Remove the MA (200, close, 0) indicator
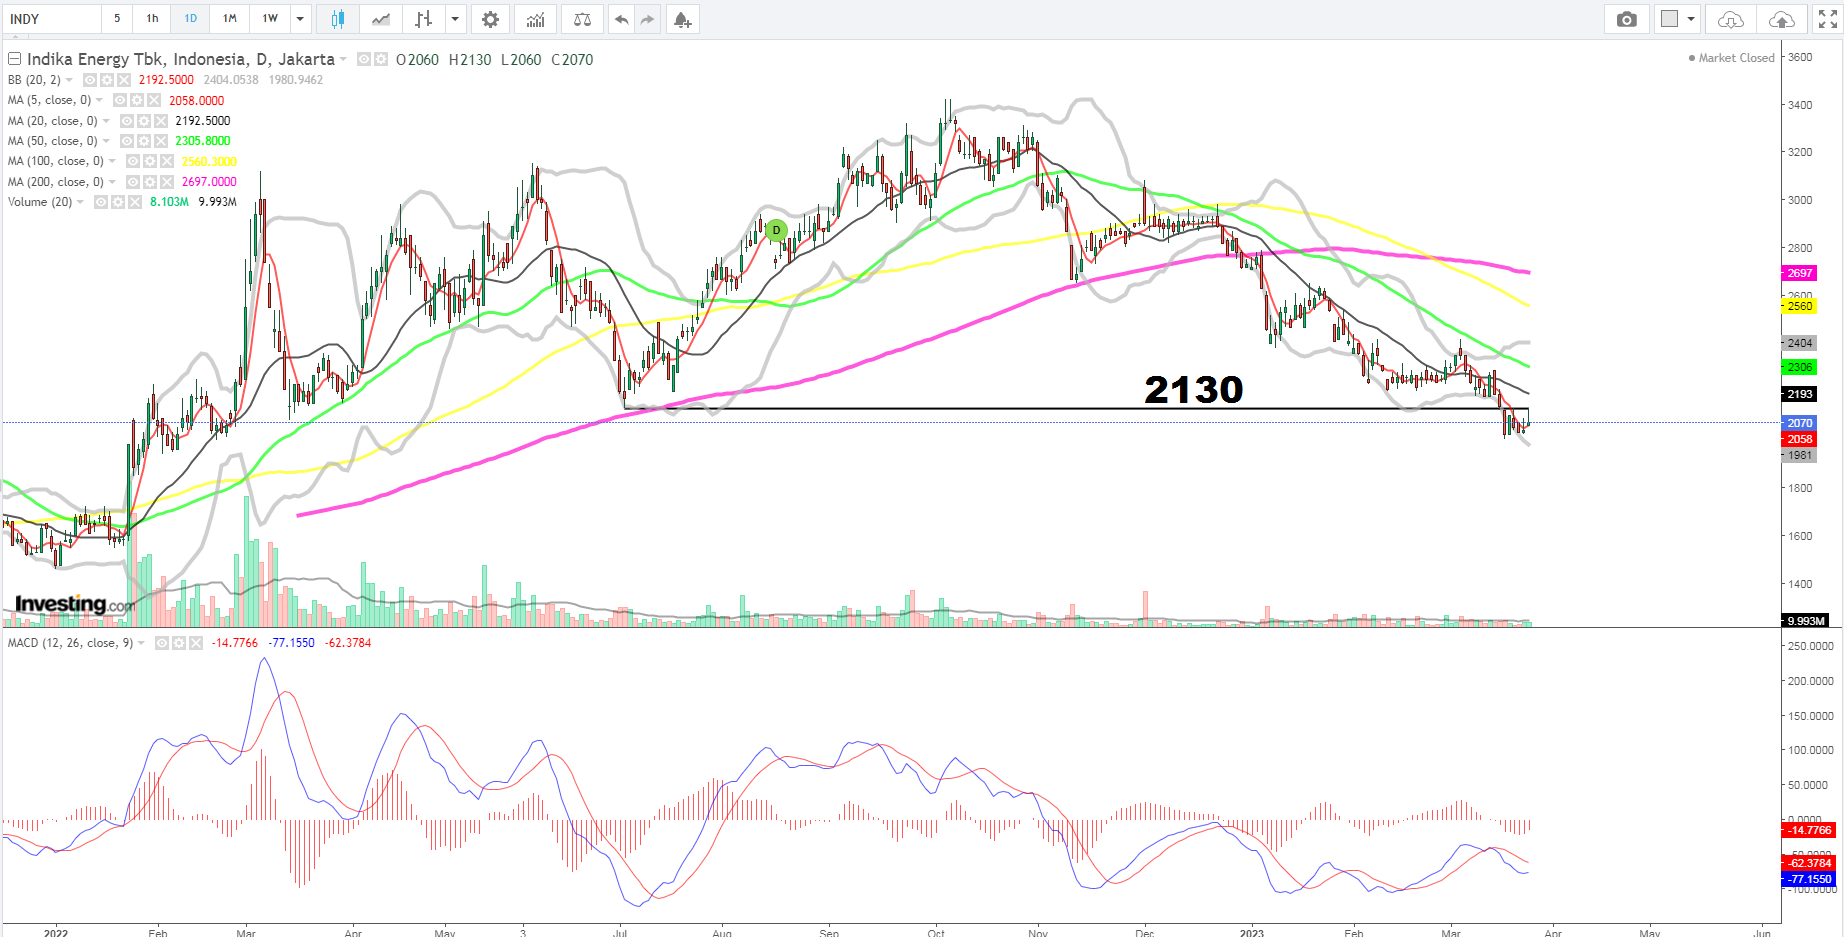 [167, 182]
